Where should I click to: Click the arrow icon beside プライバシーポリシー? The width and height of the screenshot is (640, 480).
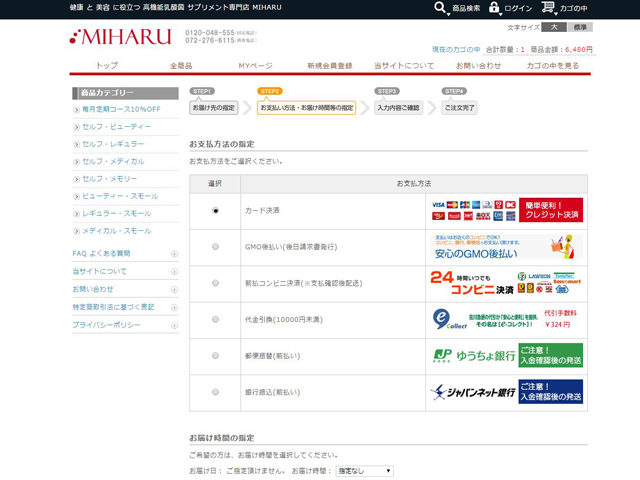174,326
